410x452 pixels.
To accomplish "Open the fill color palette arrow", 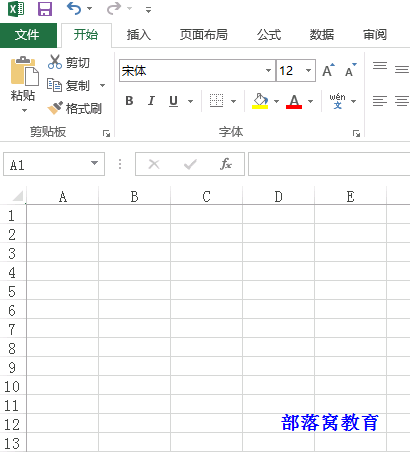I will 276,101.
